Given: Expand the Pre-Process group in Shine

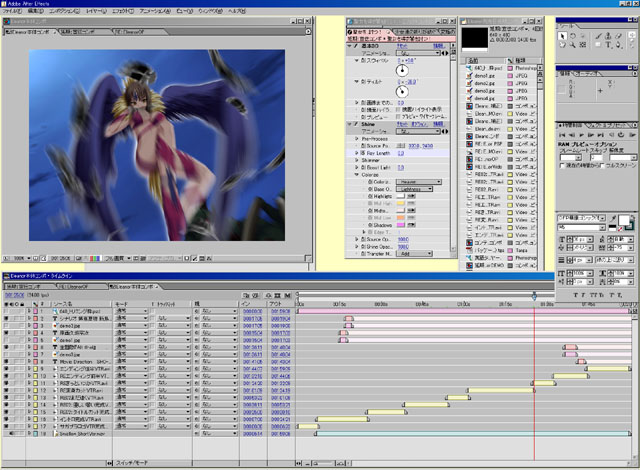Looking at the screenshot, I should 356,139.
